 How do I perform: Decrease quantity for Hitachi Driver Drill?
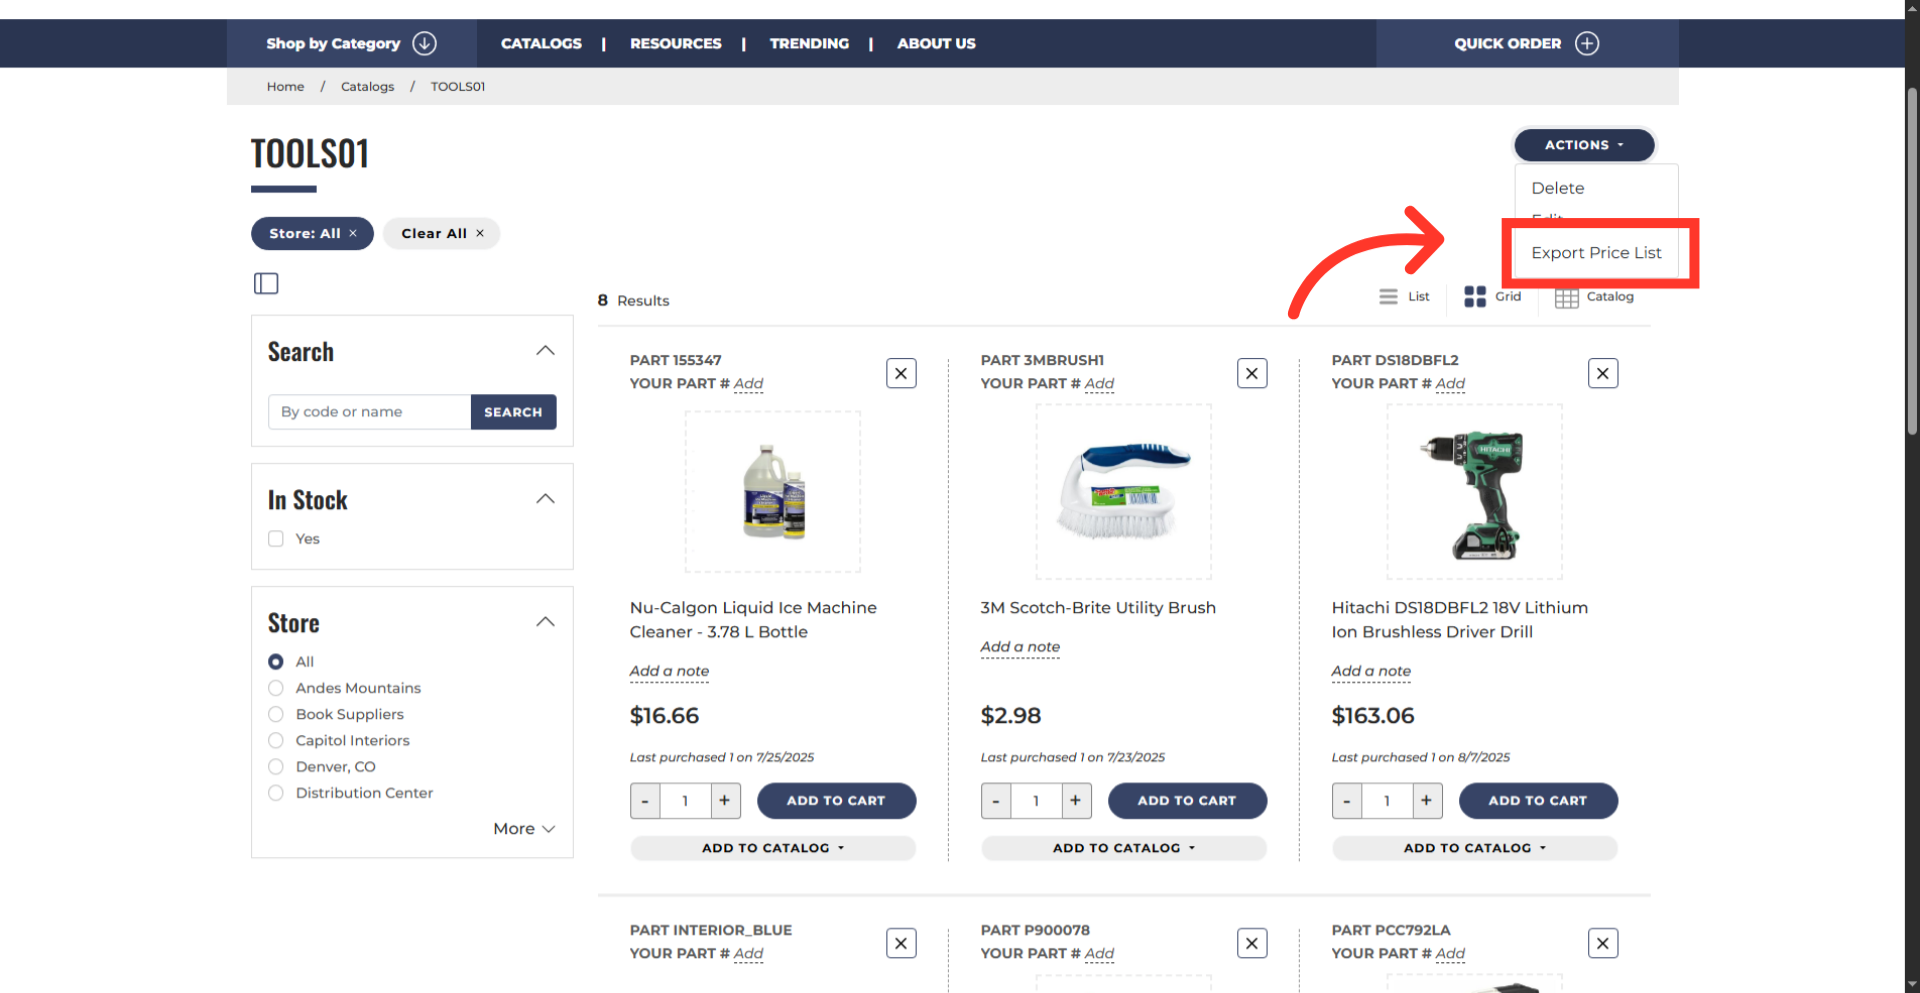click(x=1347, y=800)
